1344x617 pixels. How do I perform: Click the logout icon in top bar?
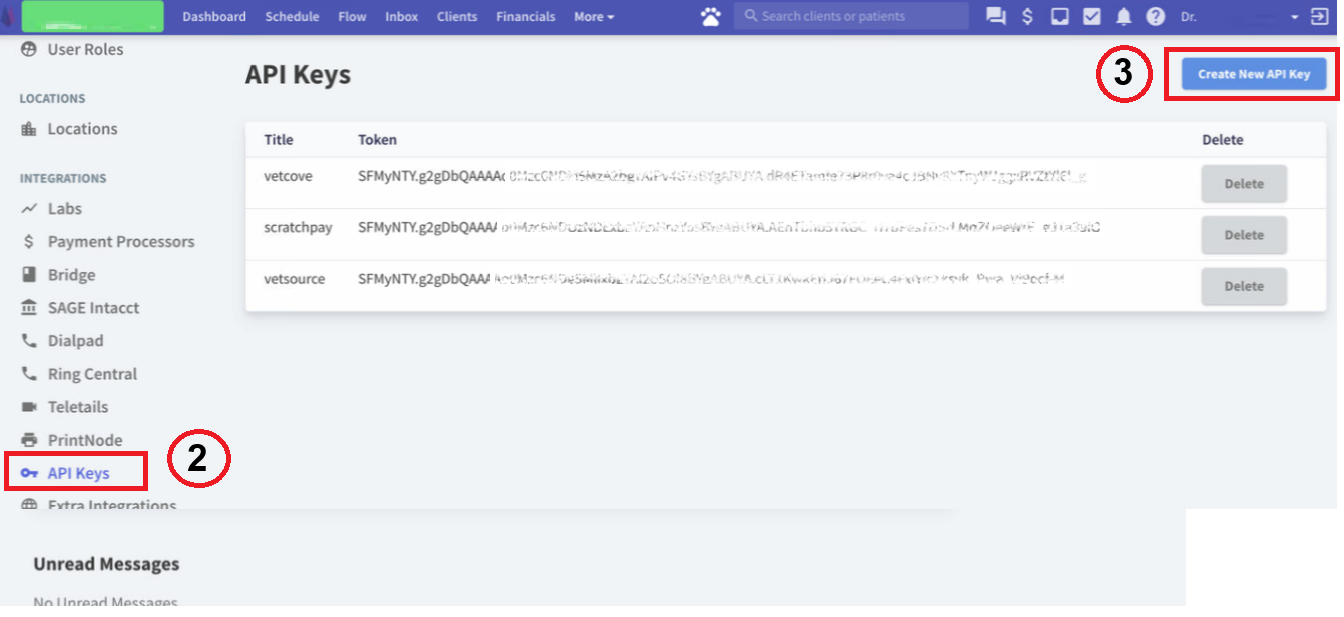1319,17
